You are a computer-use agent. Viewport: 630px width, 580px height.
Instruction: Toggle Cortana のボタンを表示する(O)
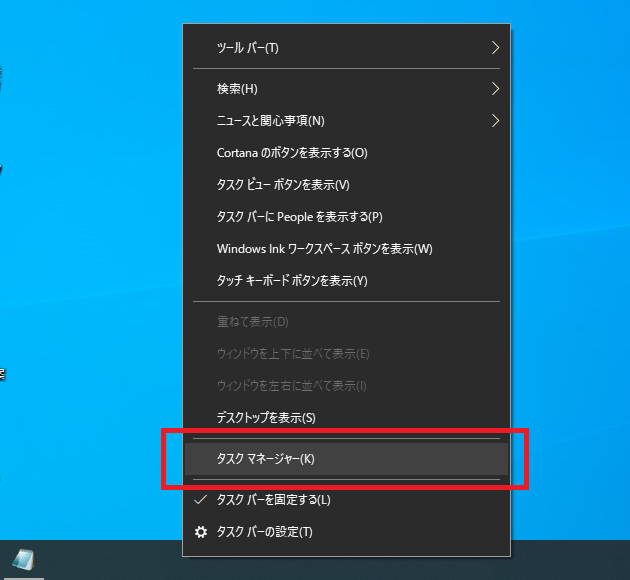[x=346, y=153]
